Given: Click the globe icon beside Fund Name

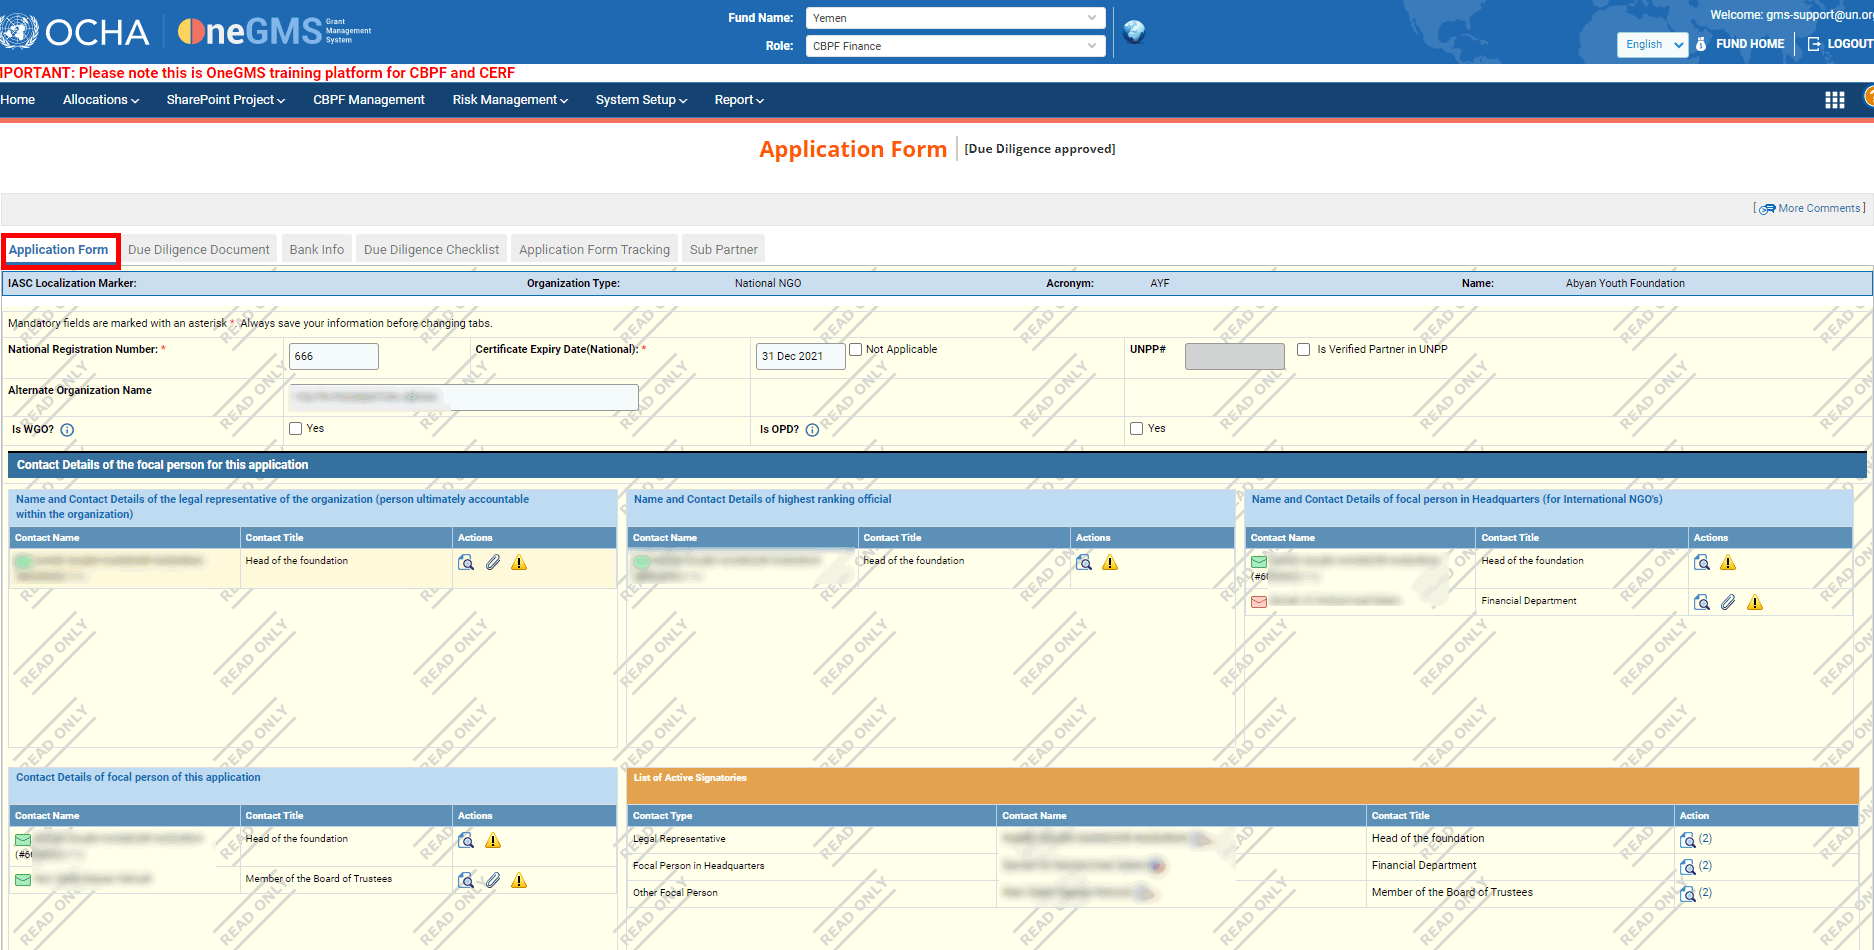Looking at the screenshot, I should click(1134, 32).
